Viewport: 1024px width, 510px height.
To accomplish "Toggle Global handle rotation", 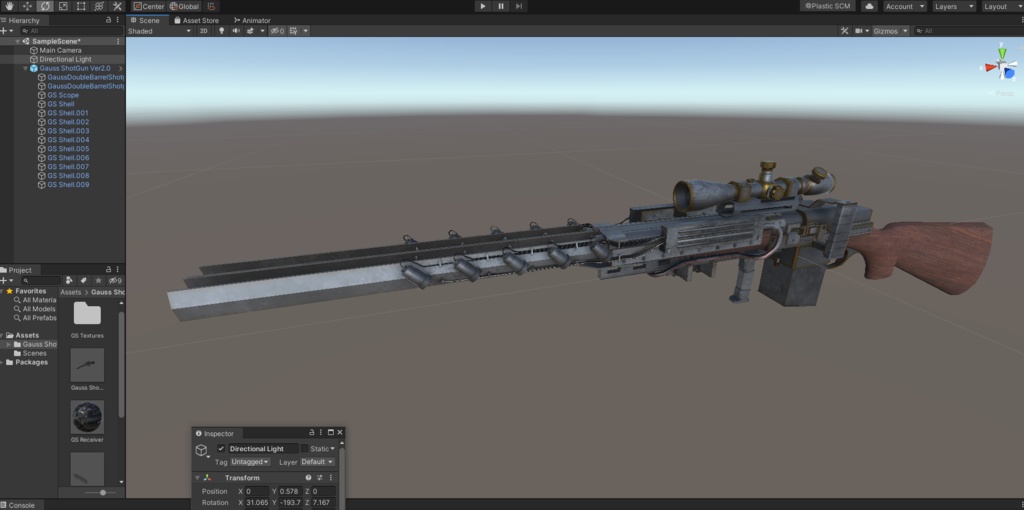I will click(x=185, y=6).
